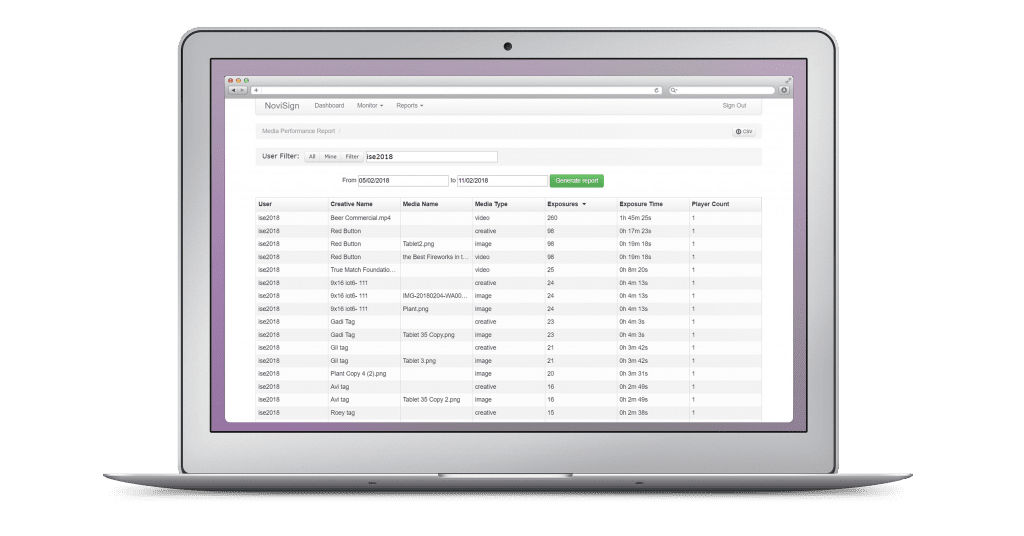Click the fullscreen arrows icon in window corner
The image size is (1024, 536).
click(788, 80)
